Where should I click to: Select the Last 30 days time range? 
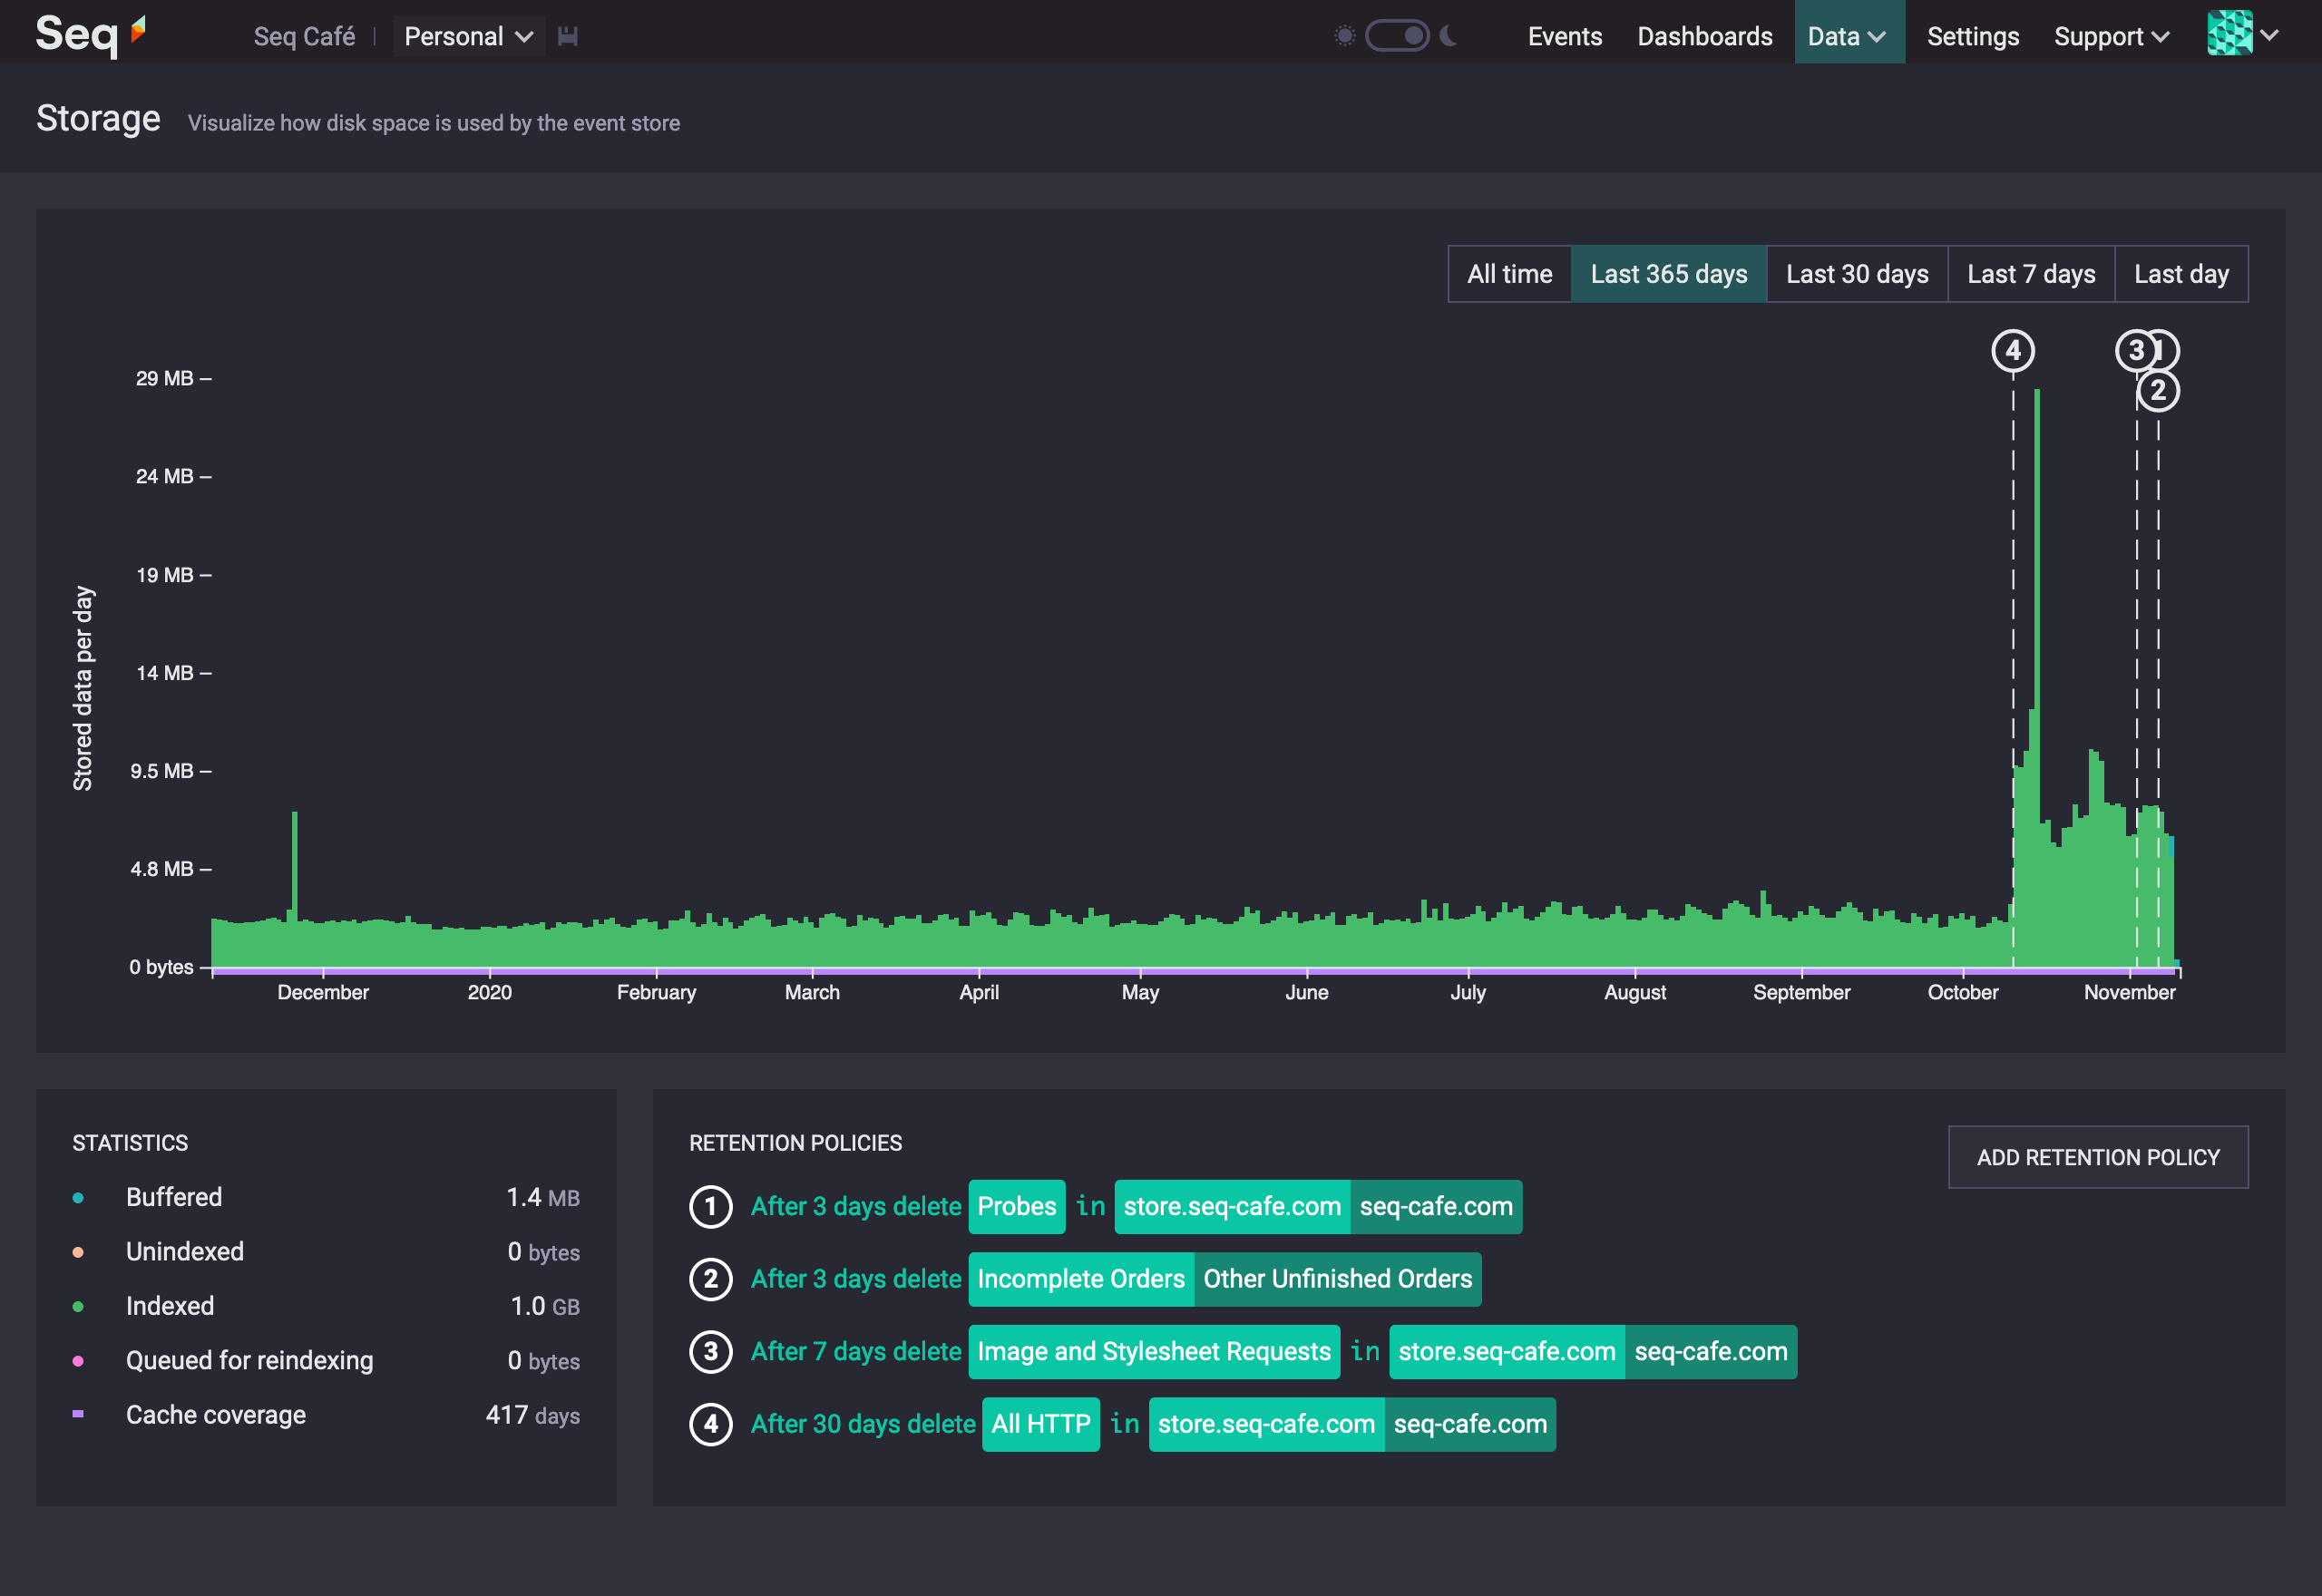(x=1856, y=273)
